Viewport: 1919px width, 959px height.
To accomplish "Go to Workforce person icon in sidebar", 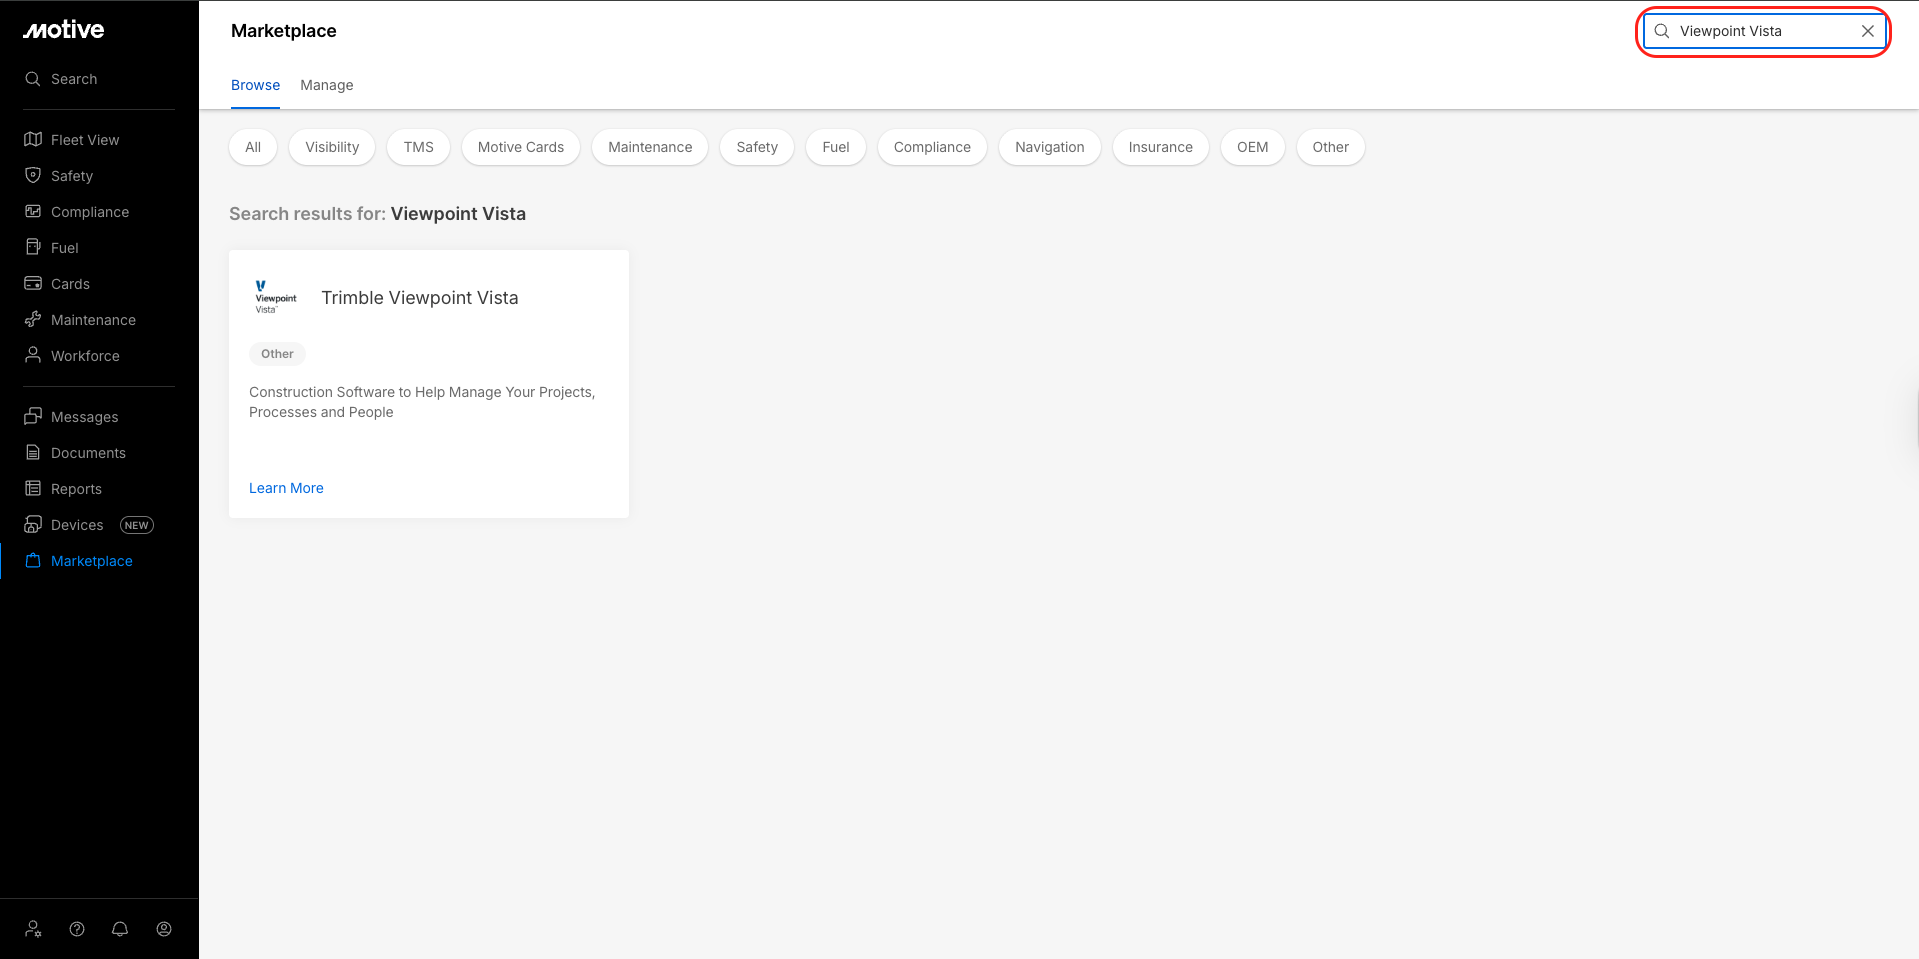I will [33, 356].
